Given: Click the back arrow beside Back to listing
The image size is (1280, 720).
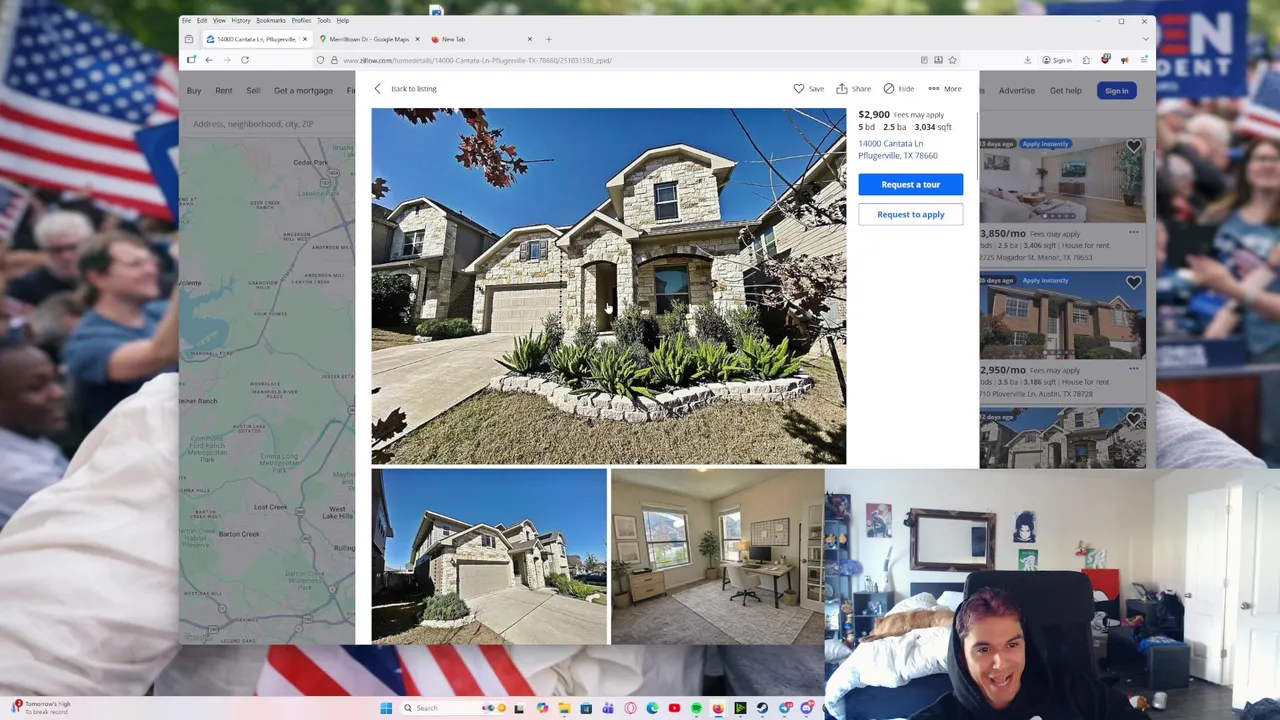Looking at the screenshot, I should 378,89.
